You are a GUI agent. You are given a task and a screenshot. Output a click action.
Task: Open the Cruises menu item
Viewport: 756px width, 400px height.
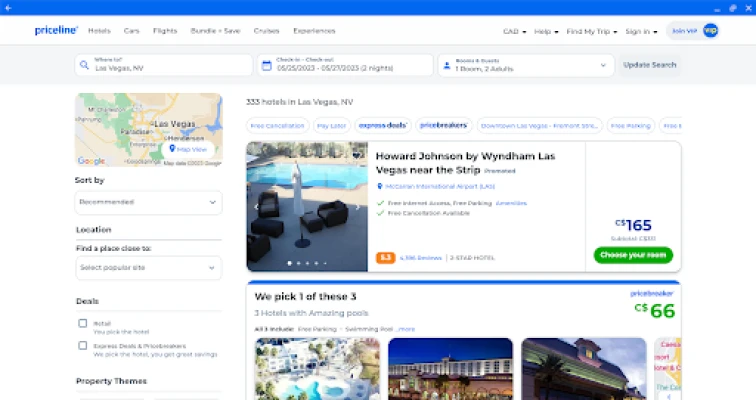coord(266,31)
